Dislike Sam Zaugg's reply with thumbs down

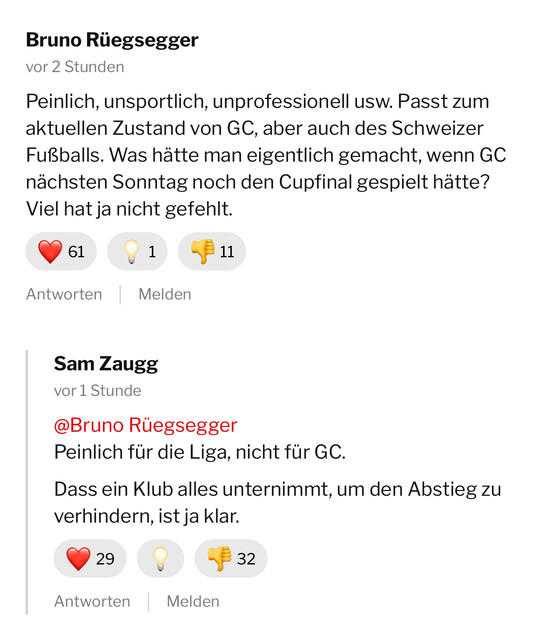[231, 558]
